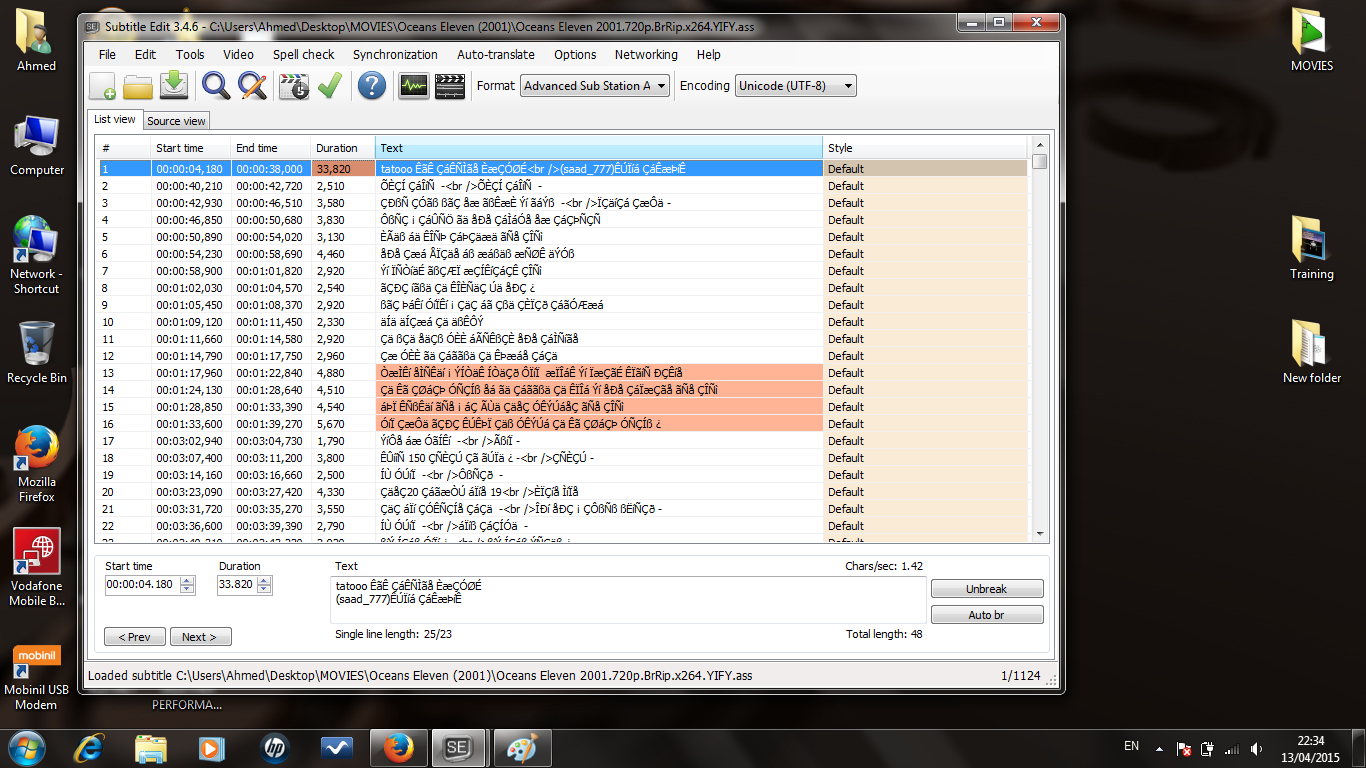1366x768 pixels.
Task: Select the MOVIES folder on the desktop
Action: point(1312,41)
